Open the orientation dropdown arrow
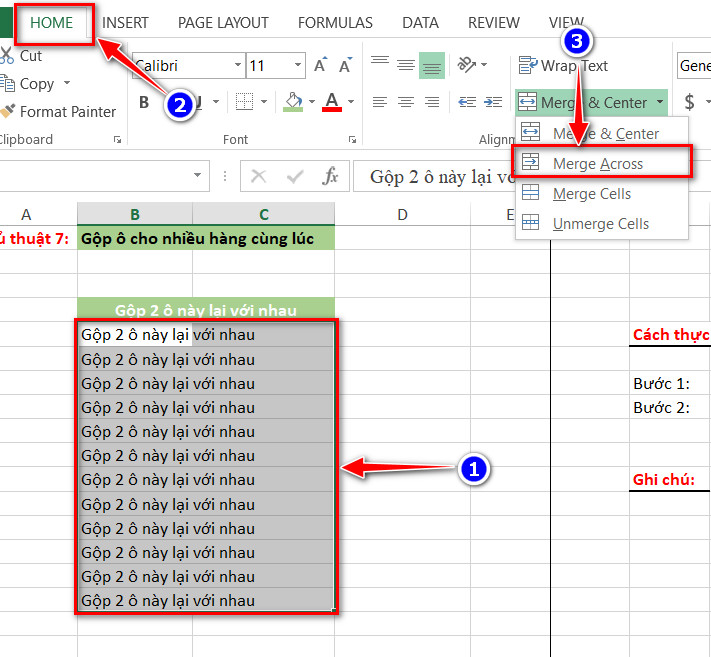Viewport: 711px width, 657px height. coord(484,65)
